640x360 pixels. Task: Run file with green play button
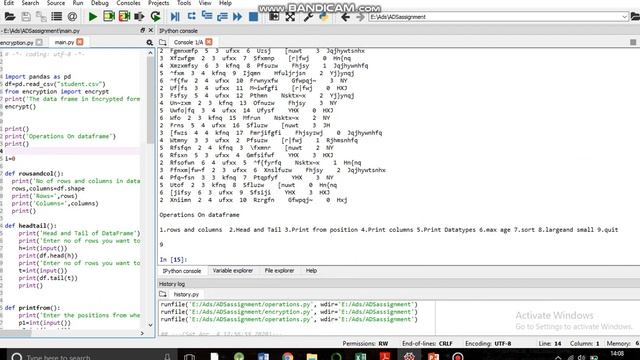[x=93, y=17]
